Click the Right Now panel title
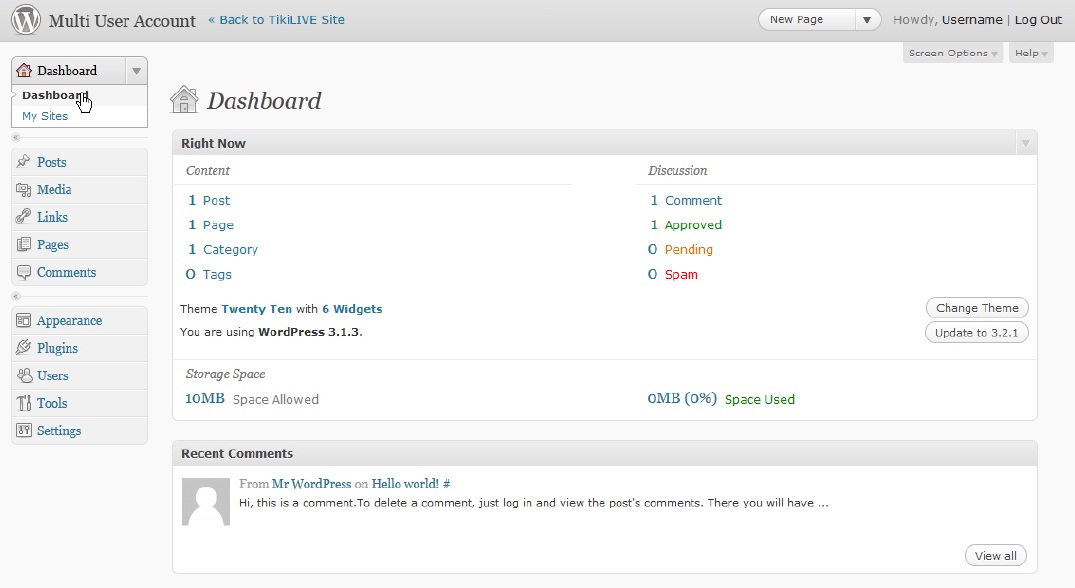This screenshot has height=588, width=1075. tap(213, 143)
